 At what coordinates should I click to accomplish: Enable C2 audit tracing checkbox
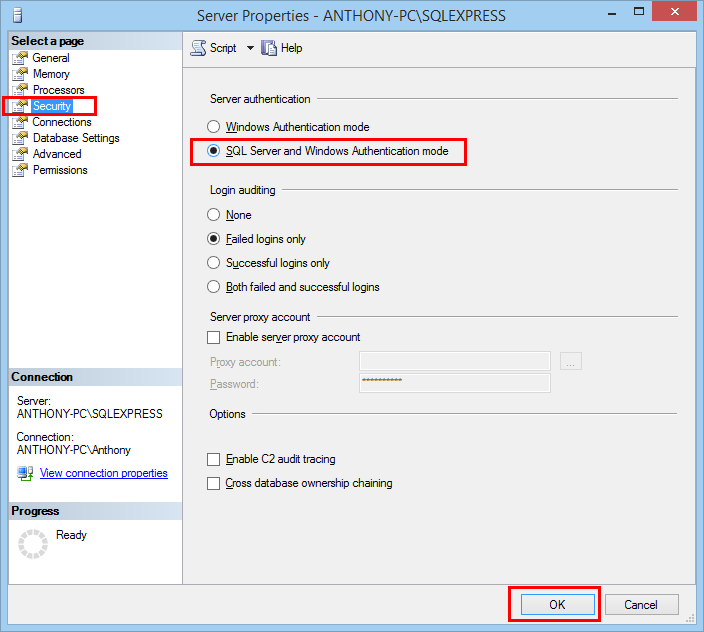[x=213, y=459]
